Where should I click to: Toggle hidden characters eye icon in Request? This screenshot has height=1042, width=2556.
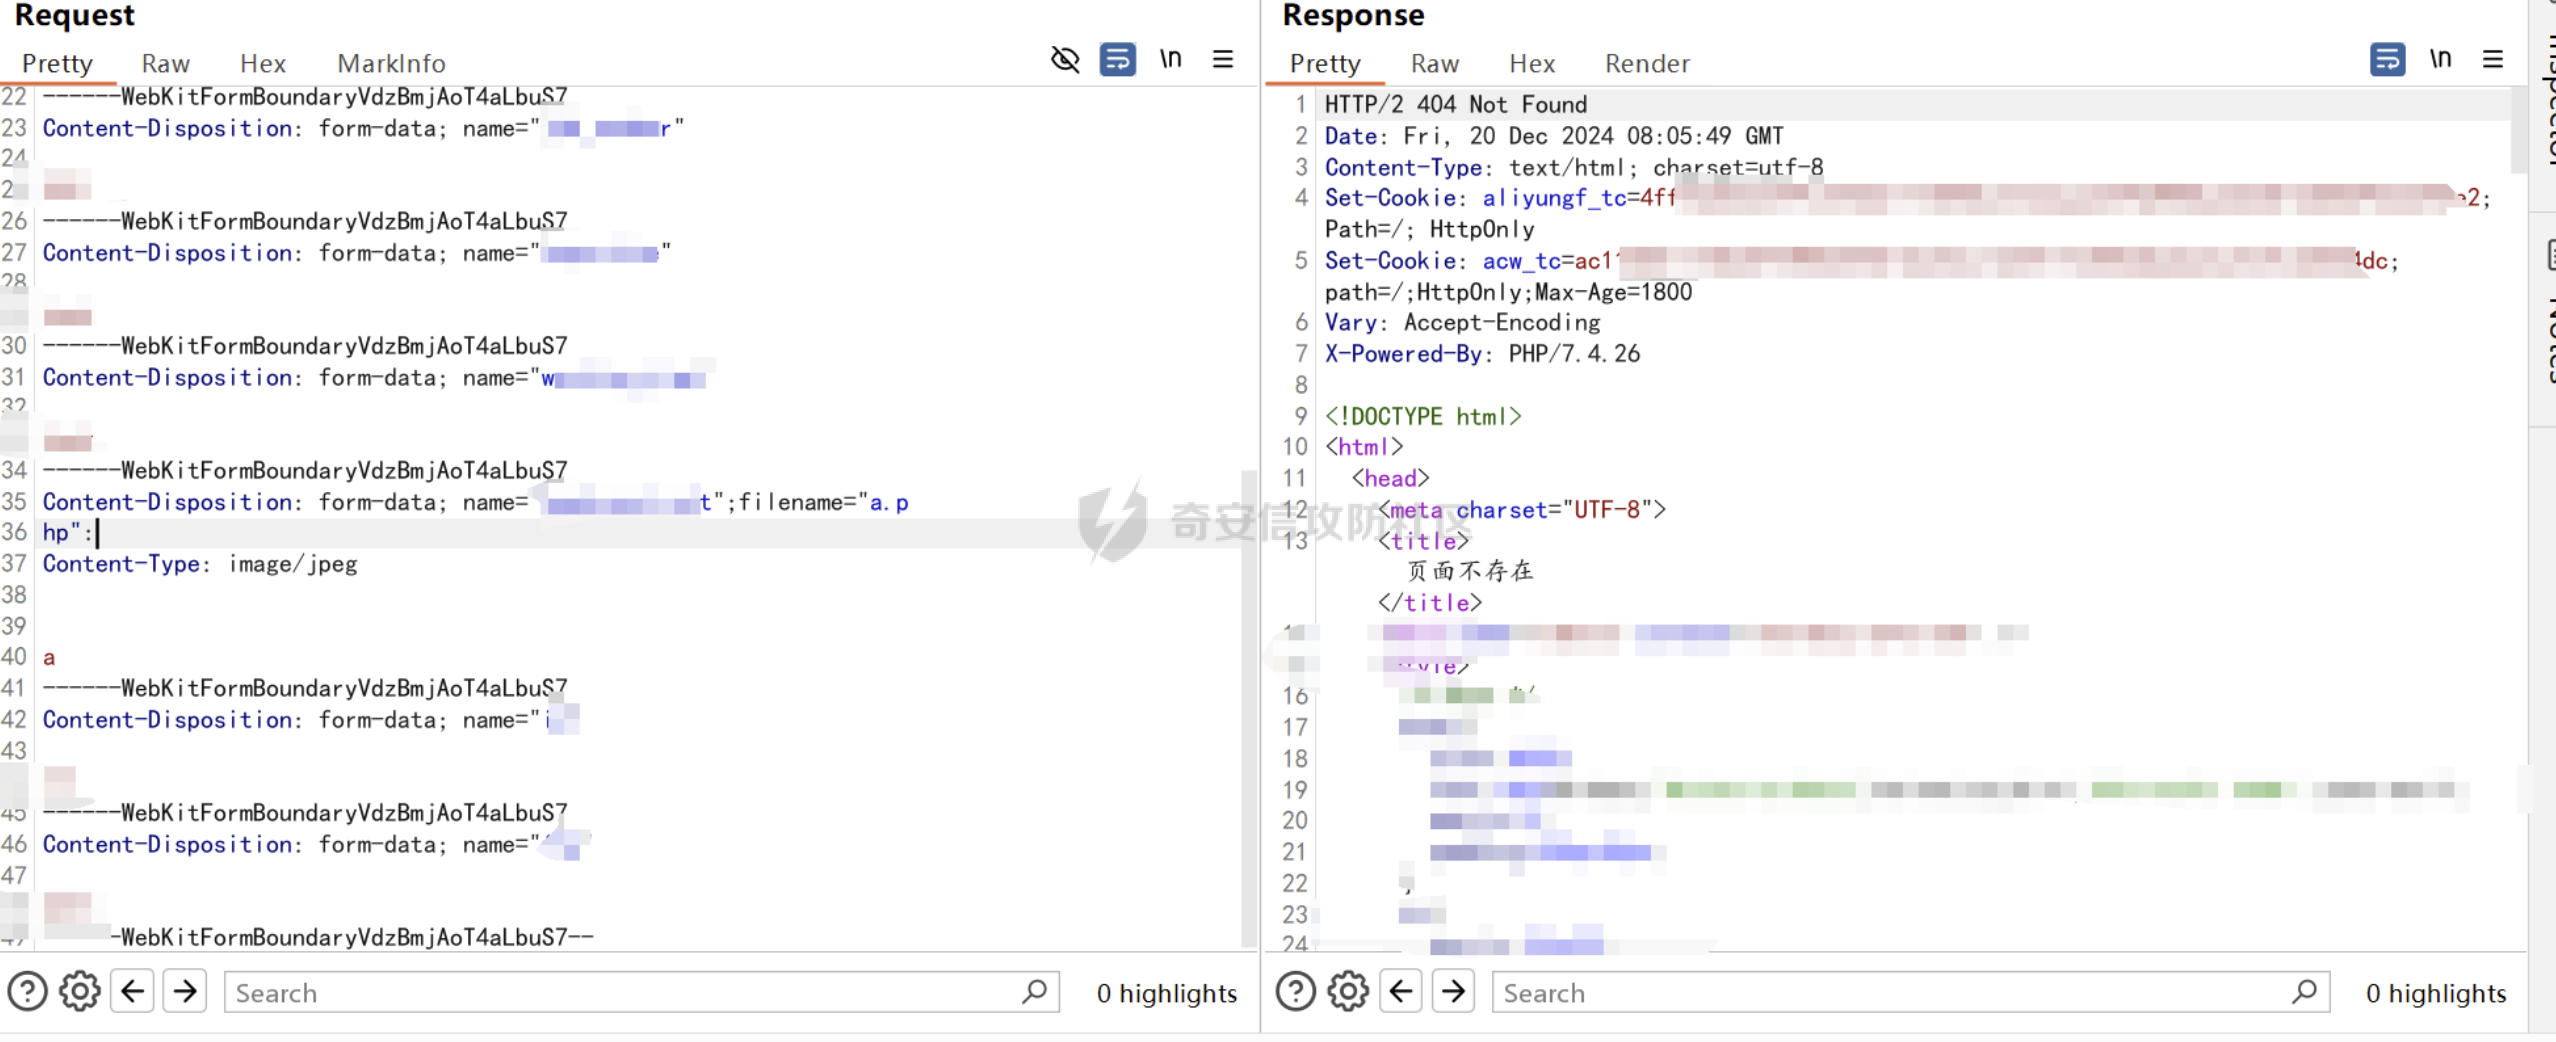click(1065, 60)
